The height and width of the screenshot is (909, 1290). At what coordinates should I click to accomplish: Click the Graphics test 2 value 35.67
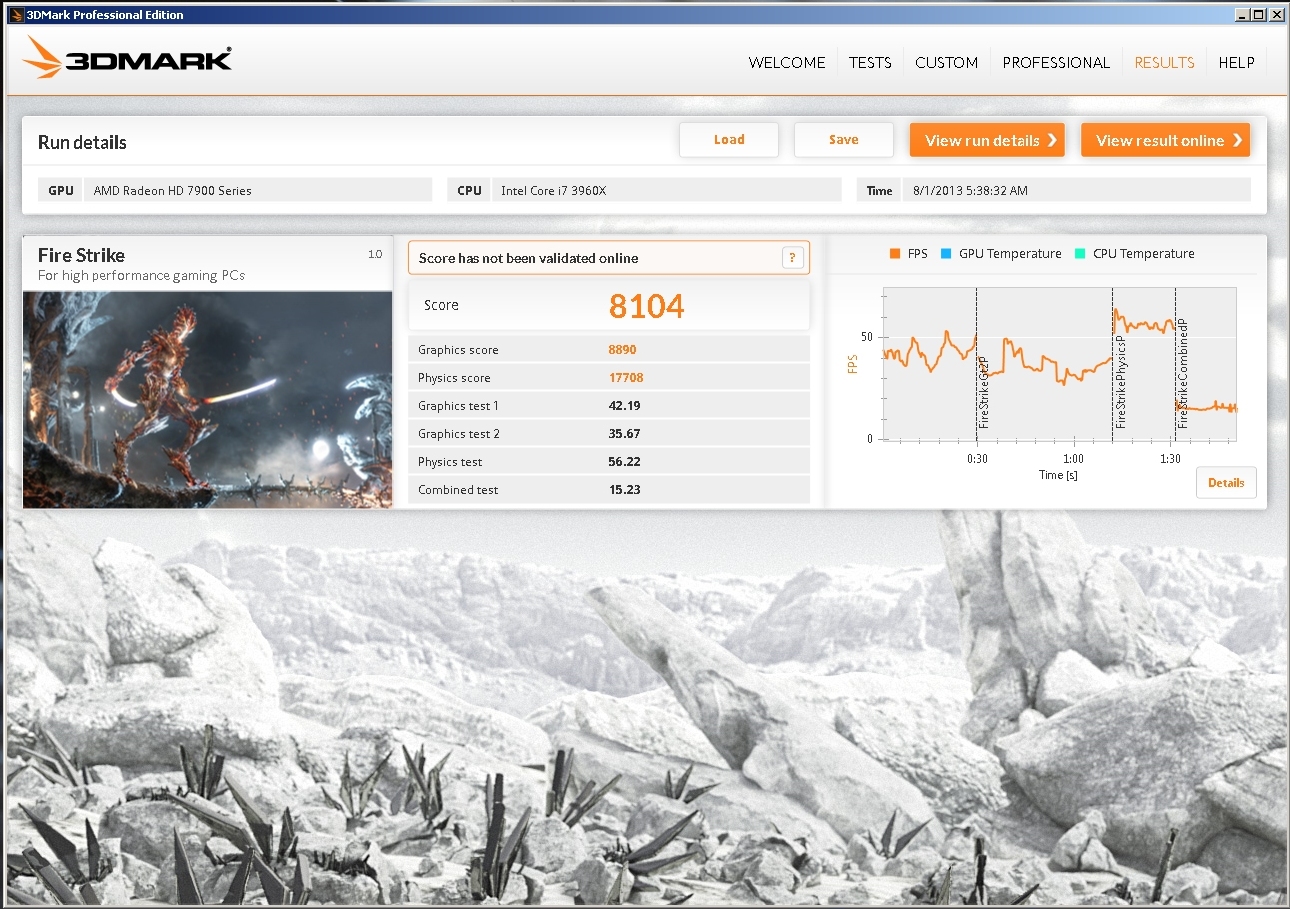point(624,434)
